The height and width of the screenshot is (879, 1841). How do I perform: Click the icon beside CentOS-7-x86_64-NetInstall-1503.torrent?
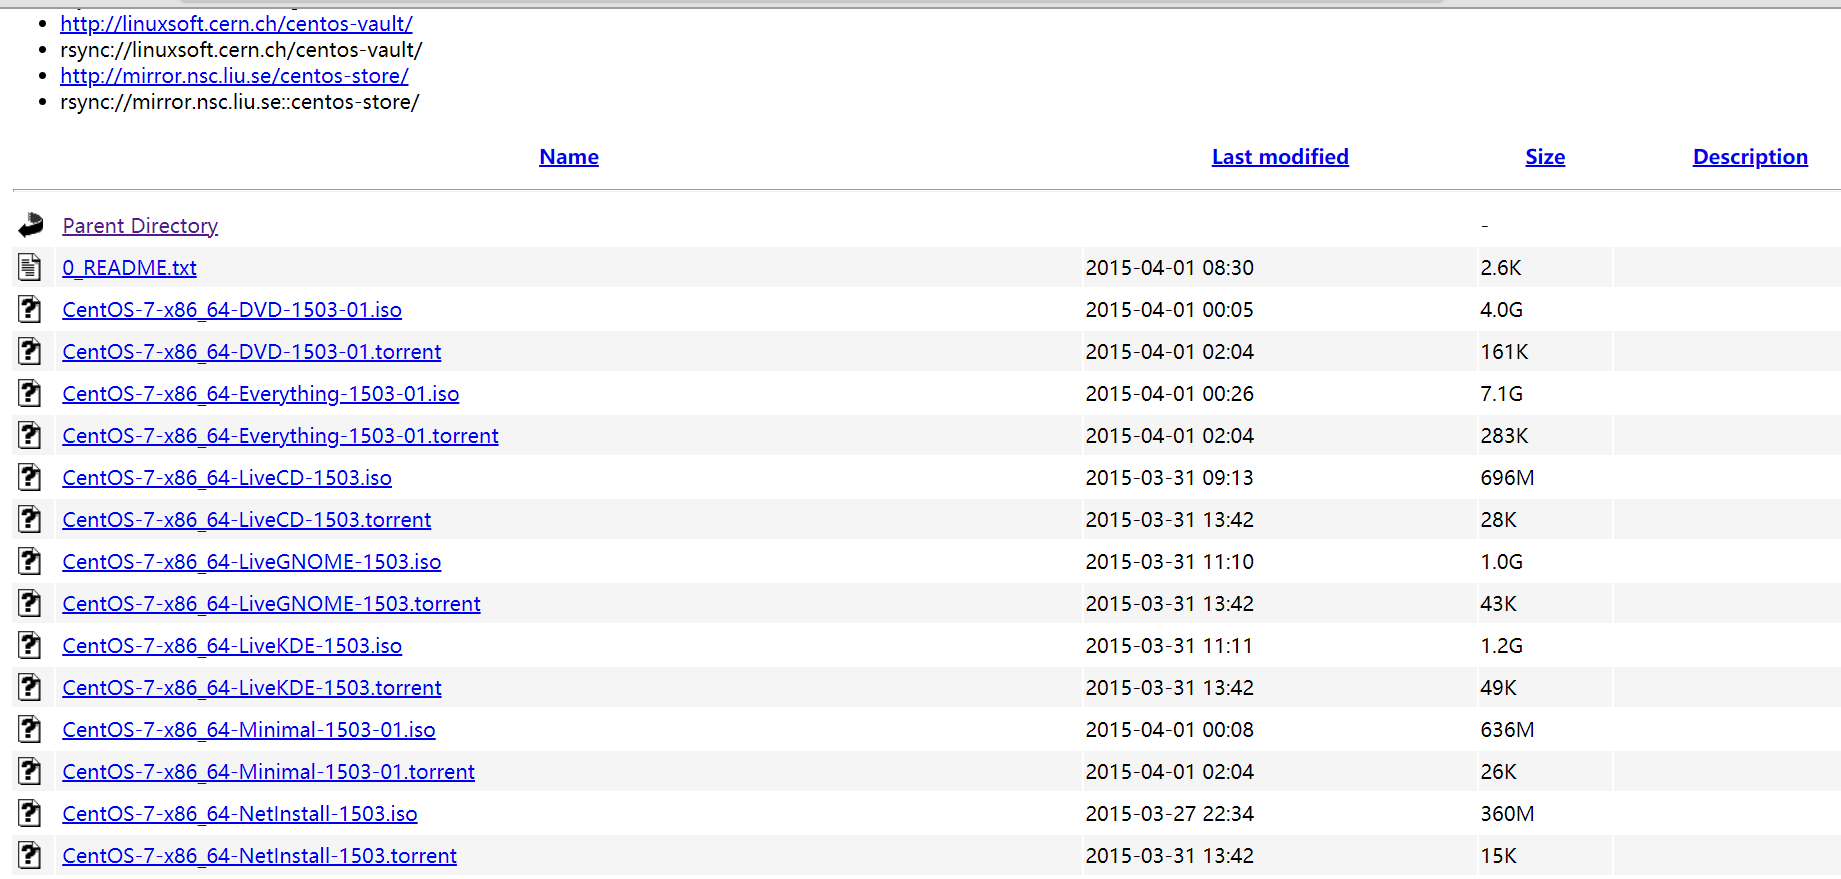(30, 855)
